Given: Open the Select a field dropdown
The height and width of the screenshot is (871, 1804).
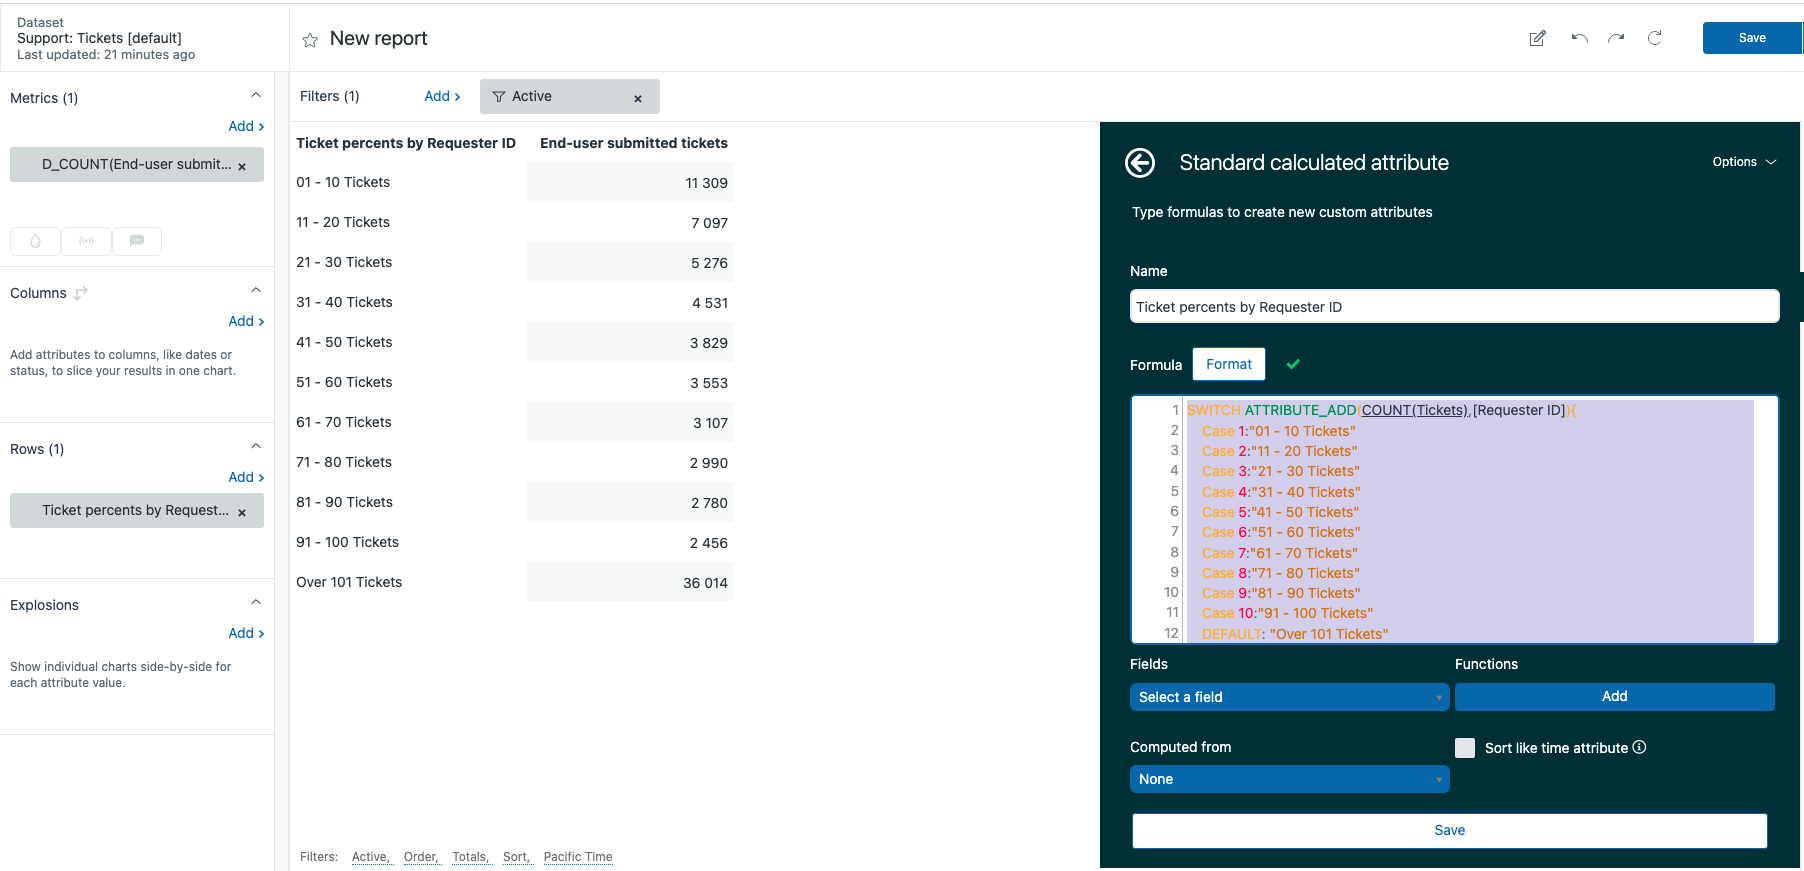Looking at the screenshot, I should [x=1289, y=697].
